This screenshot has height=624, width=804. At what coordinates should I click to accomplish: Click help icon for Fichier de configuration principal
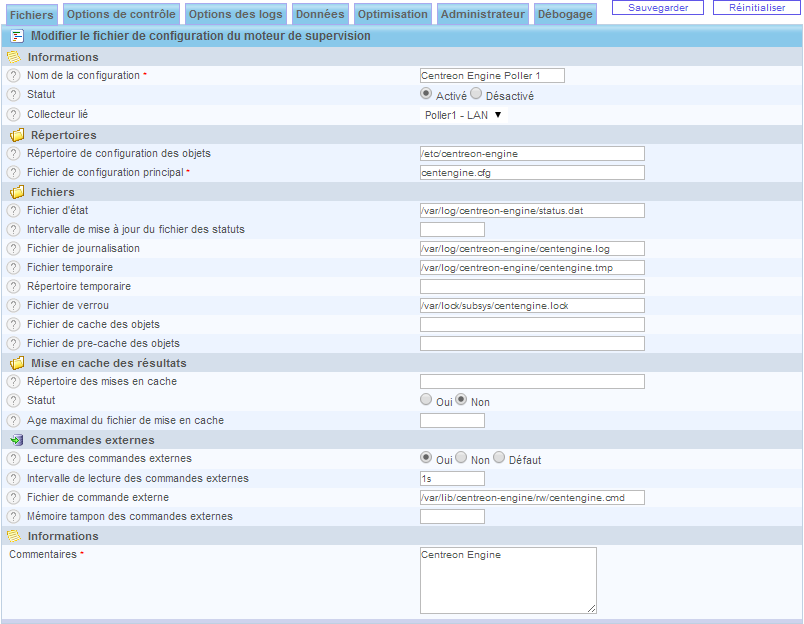tap(13, 173)
